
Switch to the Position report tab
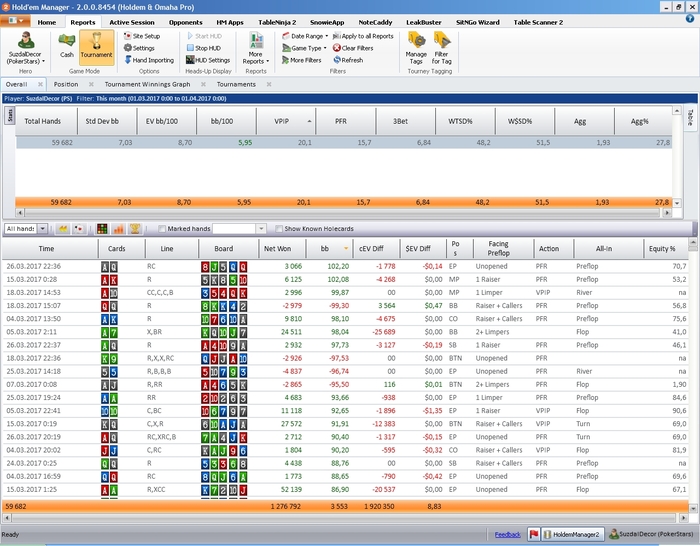pyautogui.click(x=66, y=84)
